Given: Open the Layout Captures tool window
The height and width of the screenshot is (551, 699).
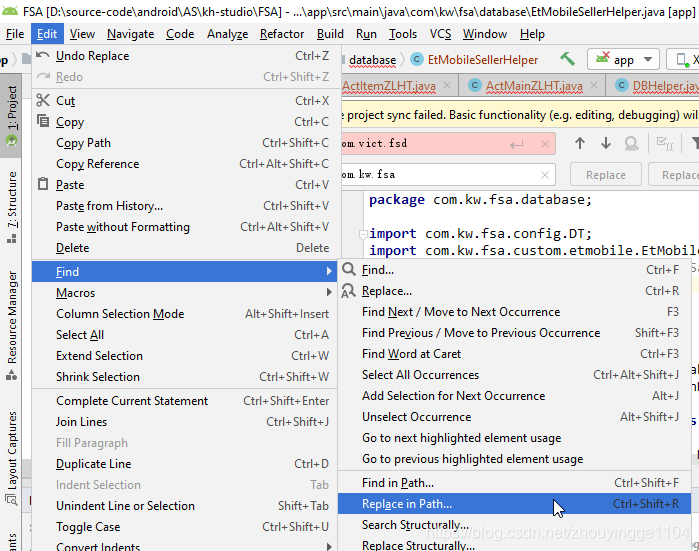Looking at the screenshot, I should click(x=12, y=458).
